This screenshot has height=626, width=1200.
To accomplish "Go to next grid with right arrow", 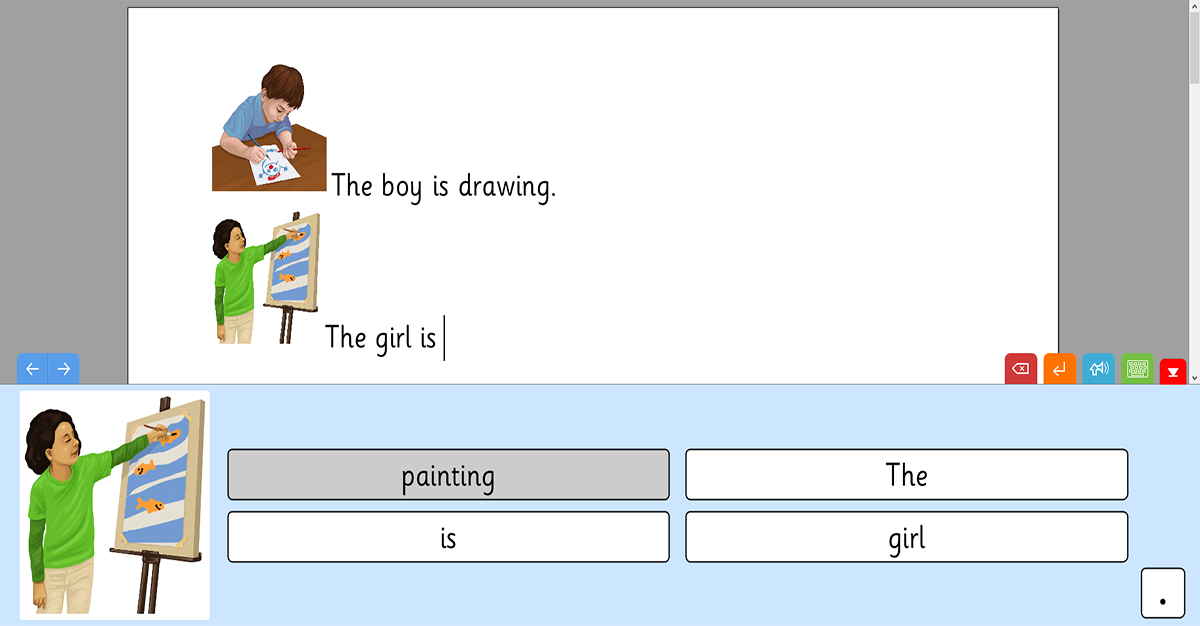I will click(64, 369).
